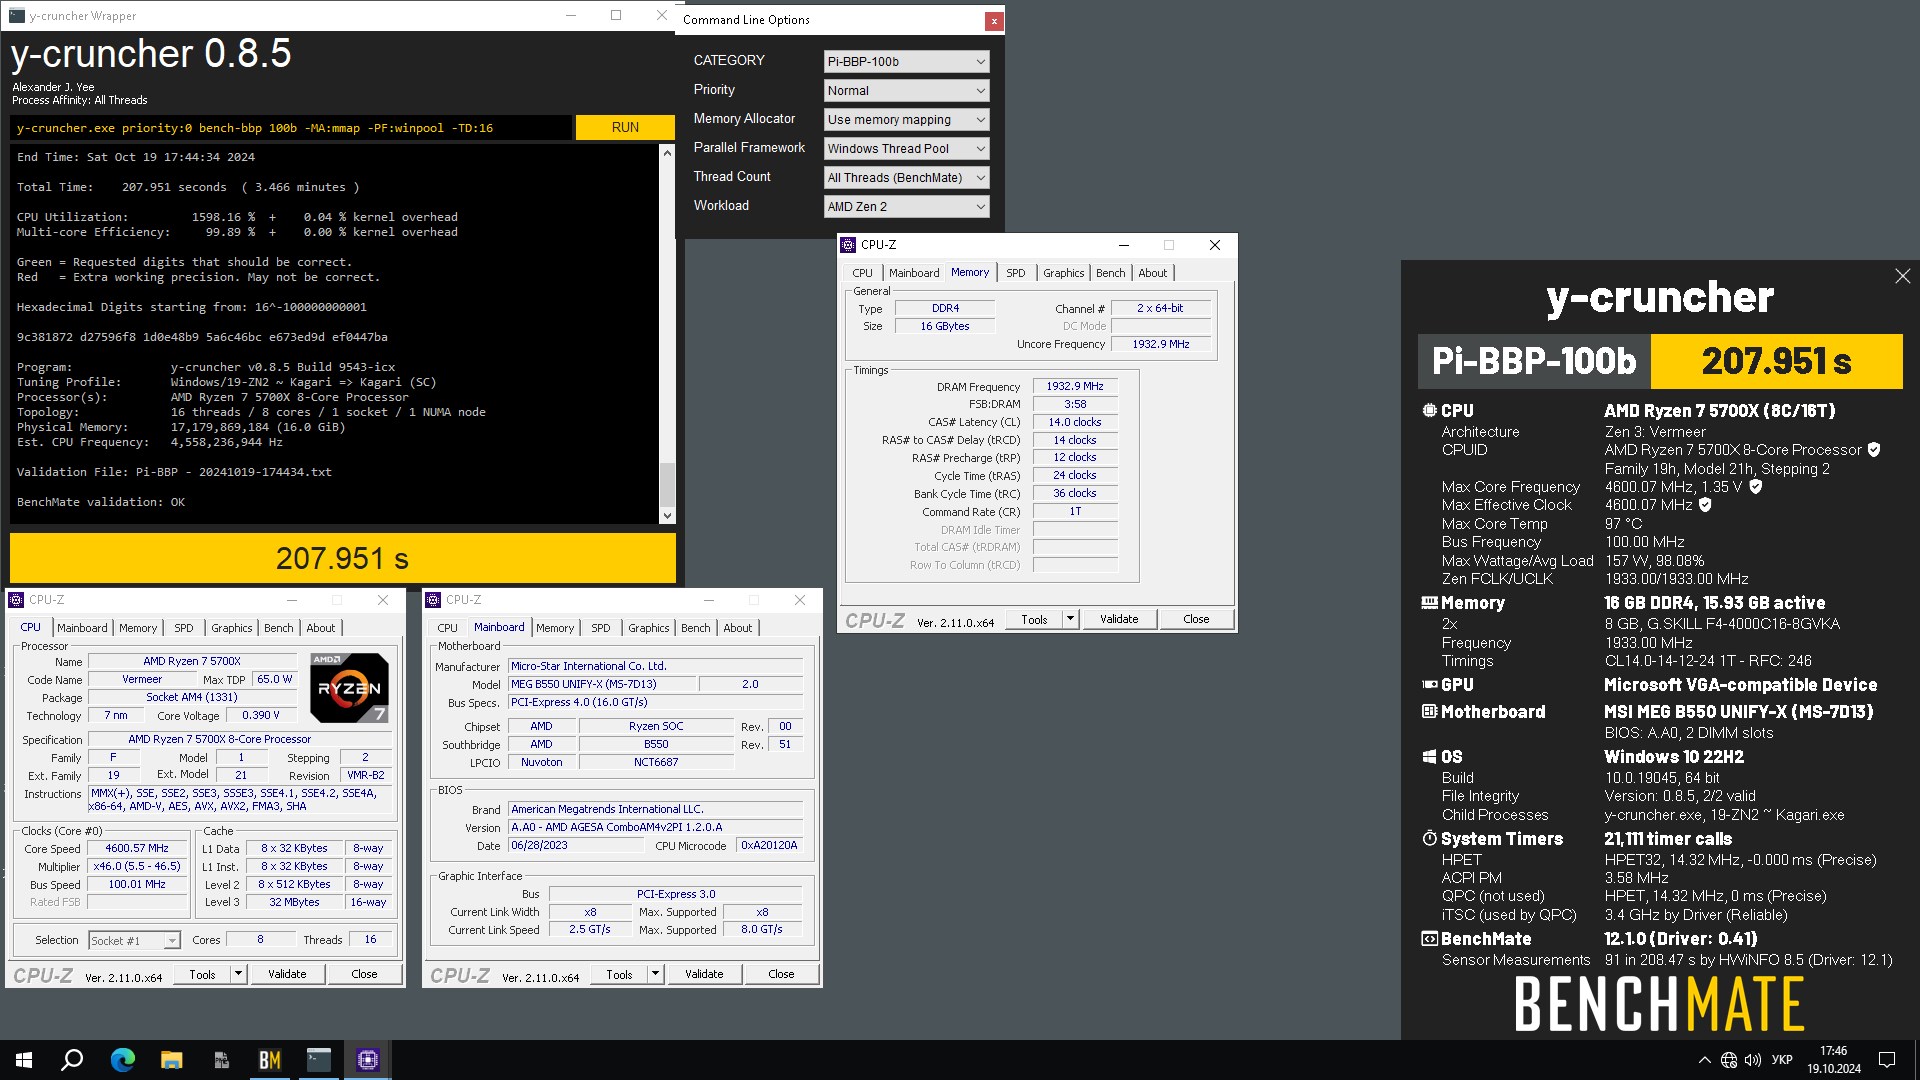Viewport: 1920px width, 1080px height.
Task: Expand Tools arrow in CPU-Z Mainboard window
Action: (655, 974)
